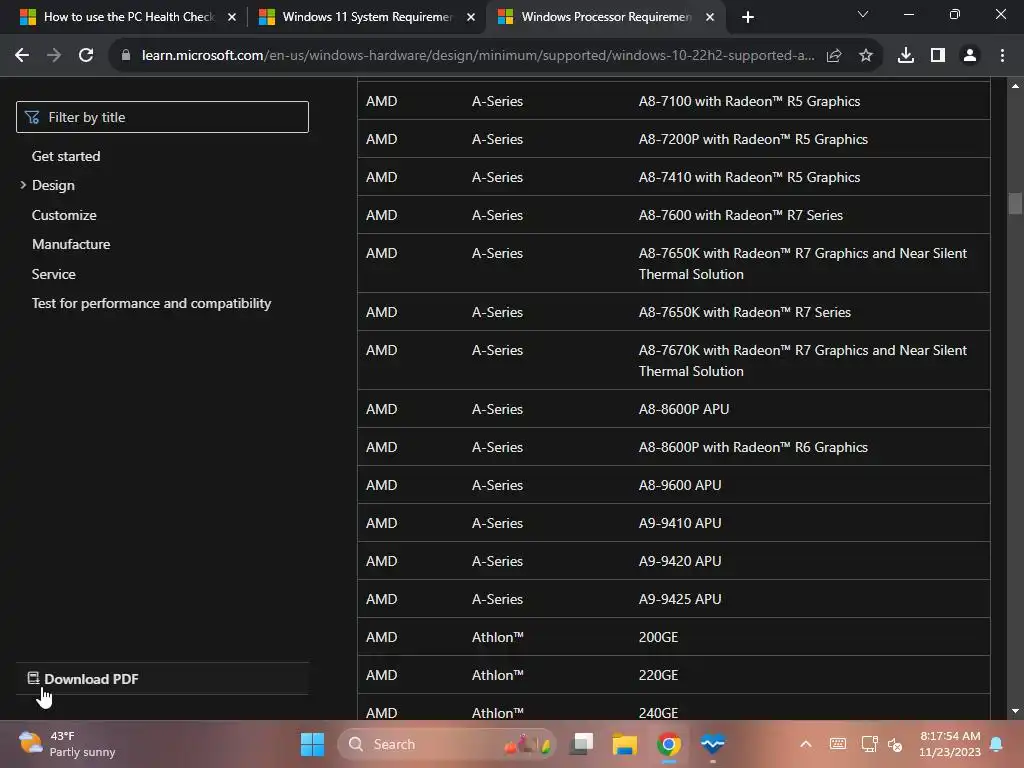Open Service in sidebar
The image size is (1024, 768).
pos(54,274)
